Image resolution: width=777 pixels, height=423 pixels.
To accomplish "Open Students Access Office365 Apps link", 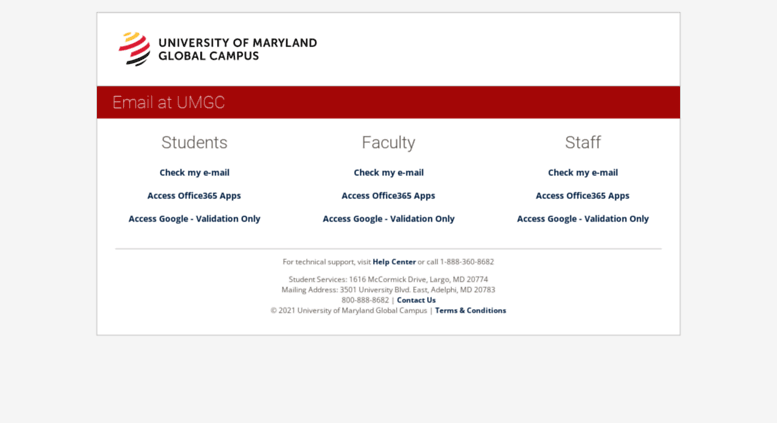I will pyautogui.click(x=194, y=196).
